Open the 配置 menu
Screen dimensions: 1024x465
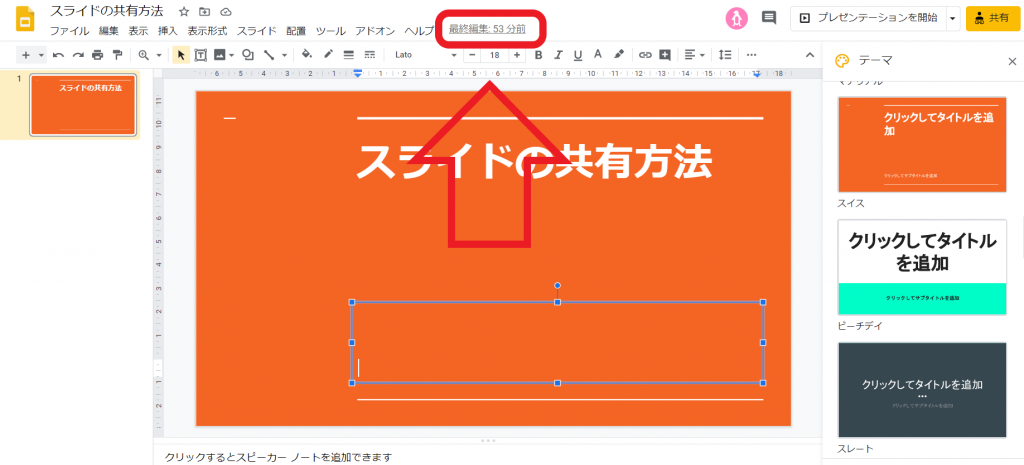296,31
